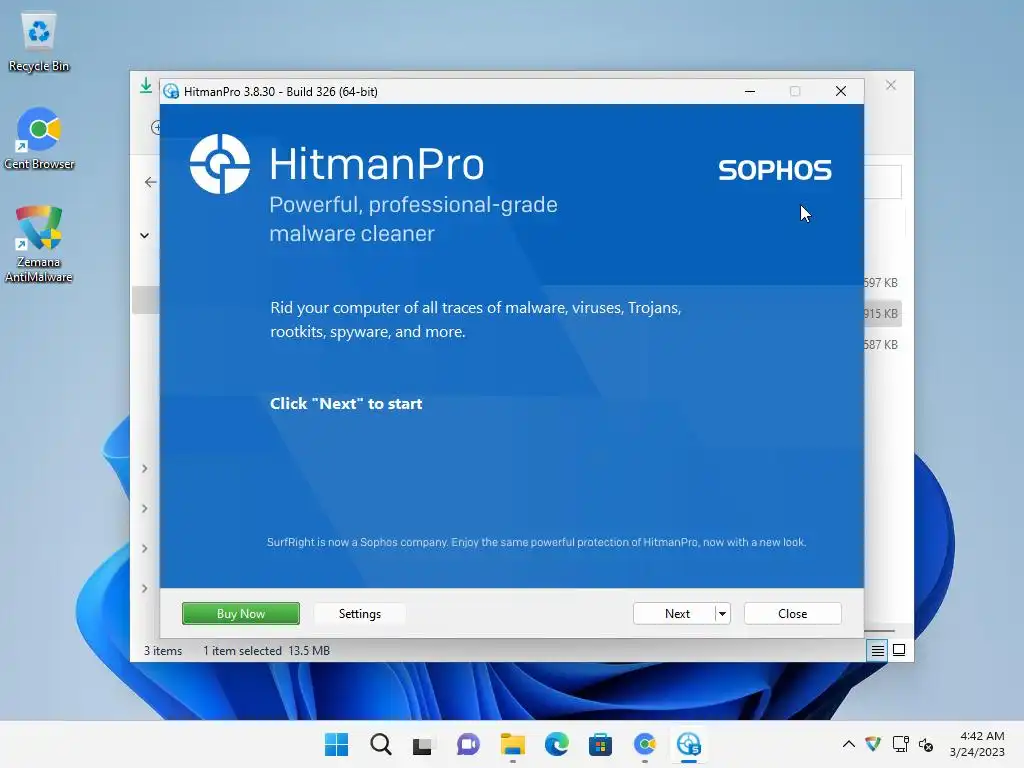Click the Zemana tray icon
Image resolution: width=1024 pixels, height=768 pixels.
click(872, 744)
